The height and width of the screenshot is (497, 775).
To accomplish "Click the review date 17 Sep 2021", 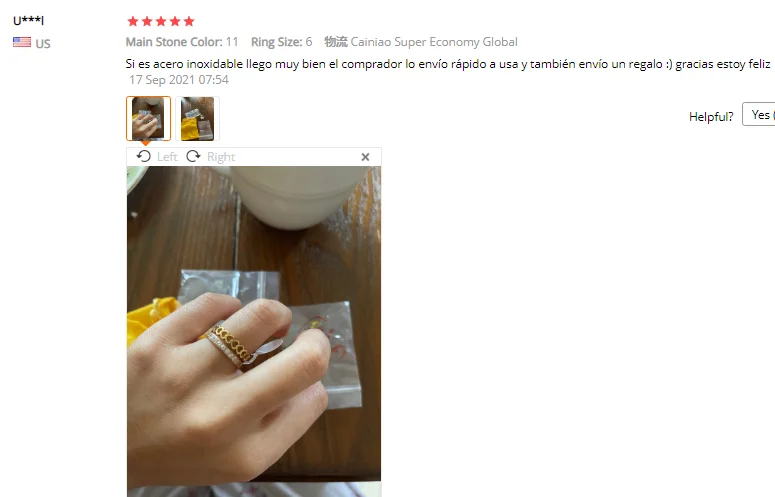I will coord(179,80).
